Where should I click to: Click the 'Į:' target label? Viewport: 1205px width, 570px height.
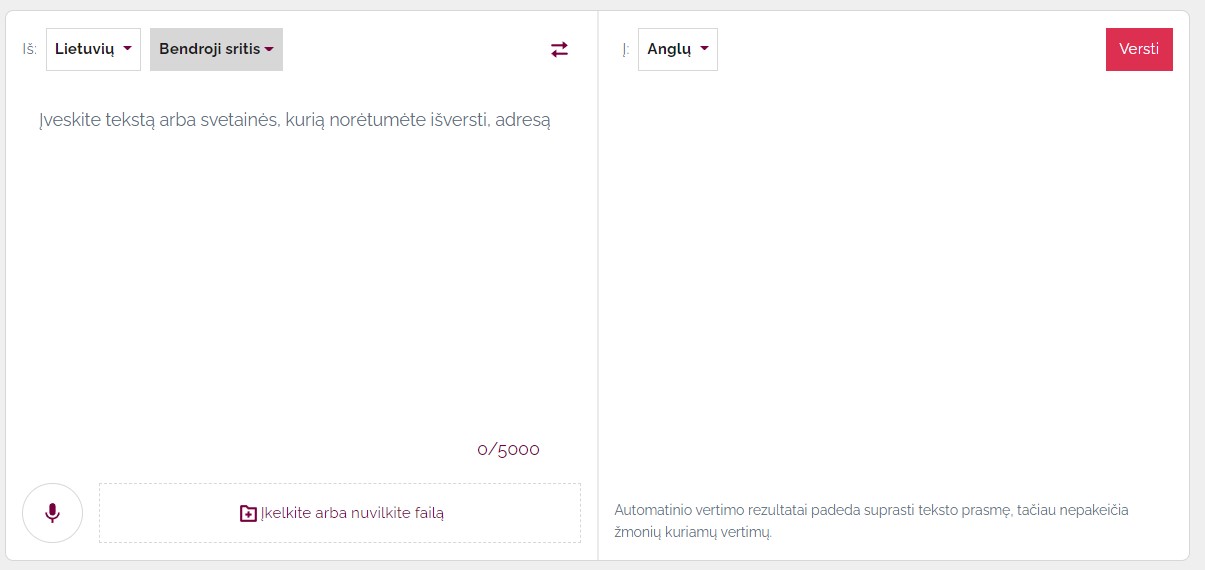click(626, 49)
